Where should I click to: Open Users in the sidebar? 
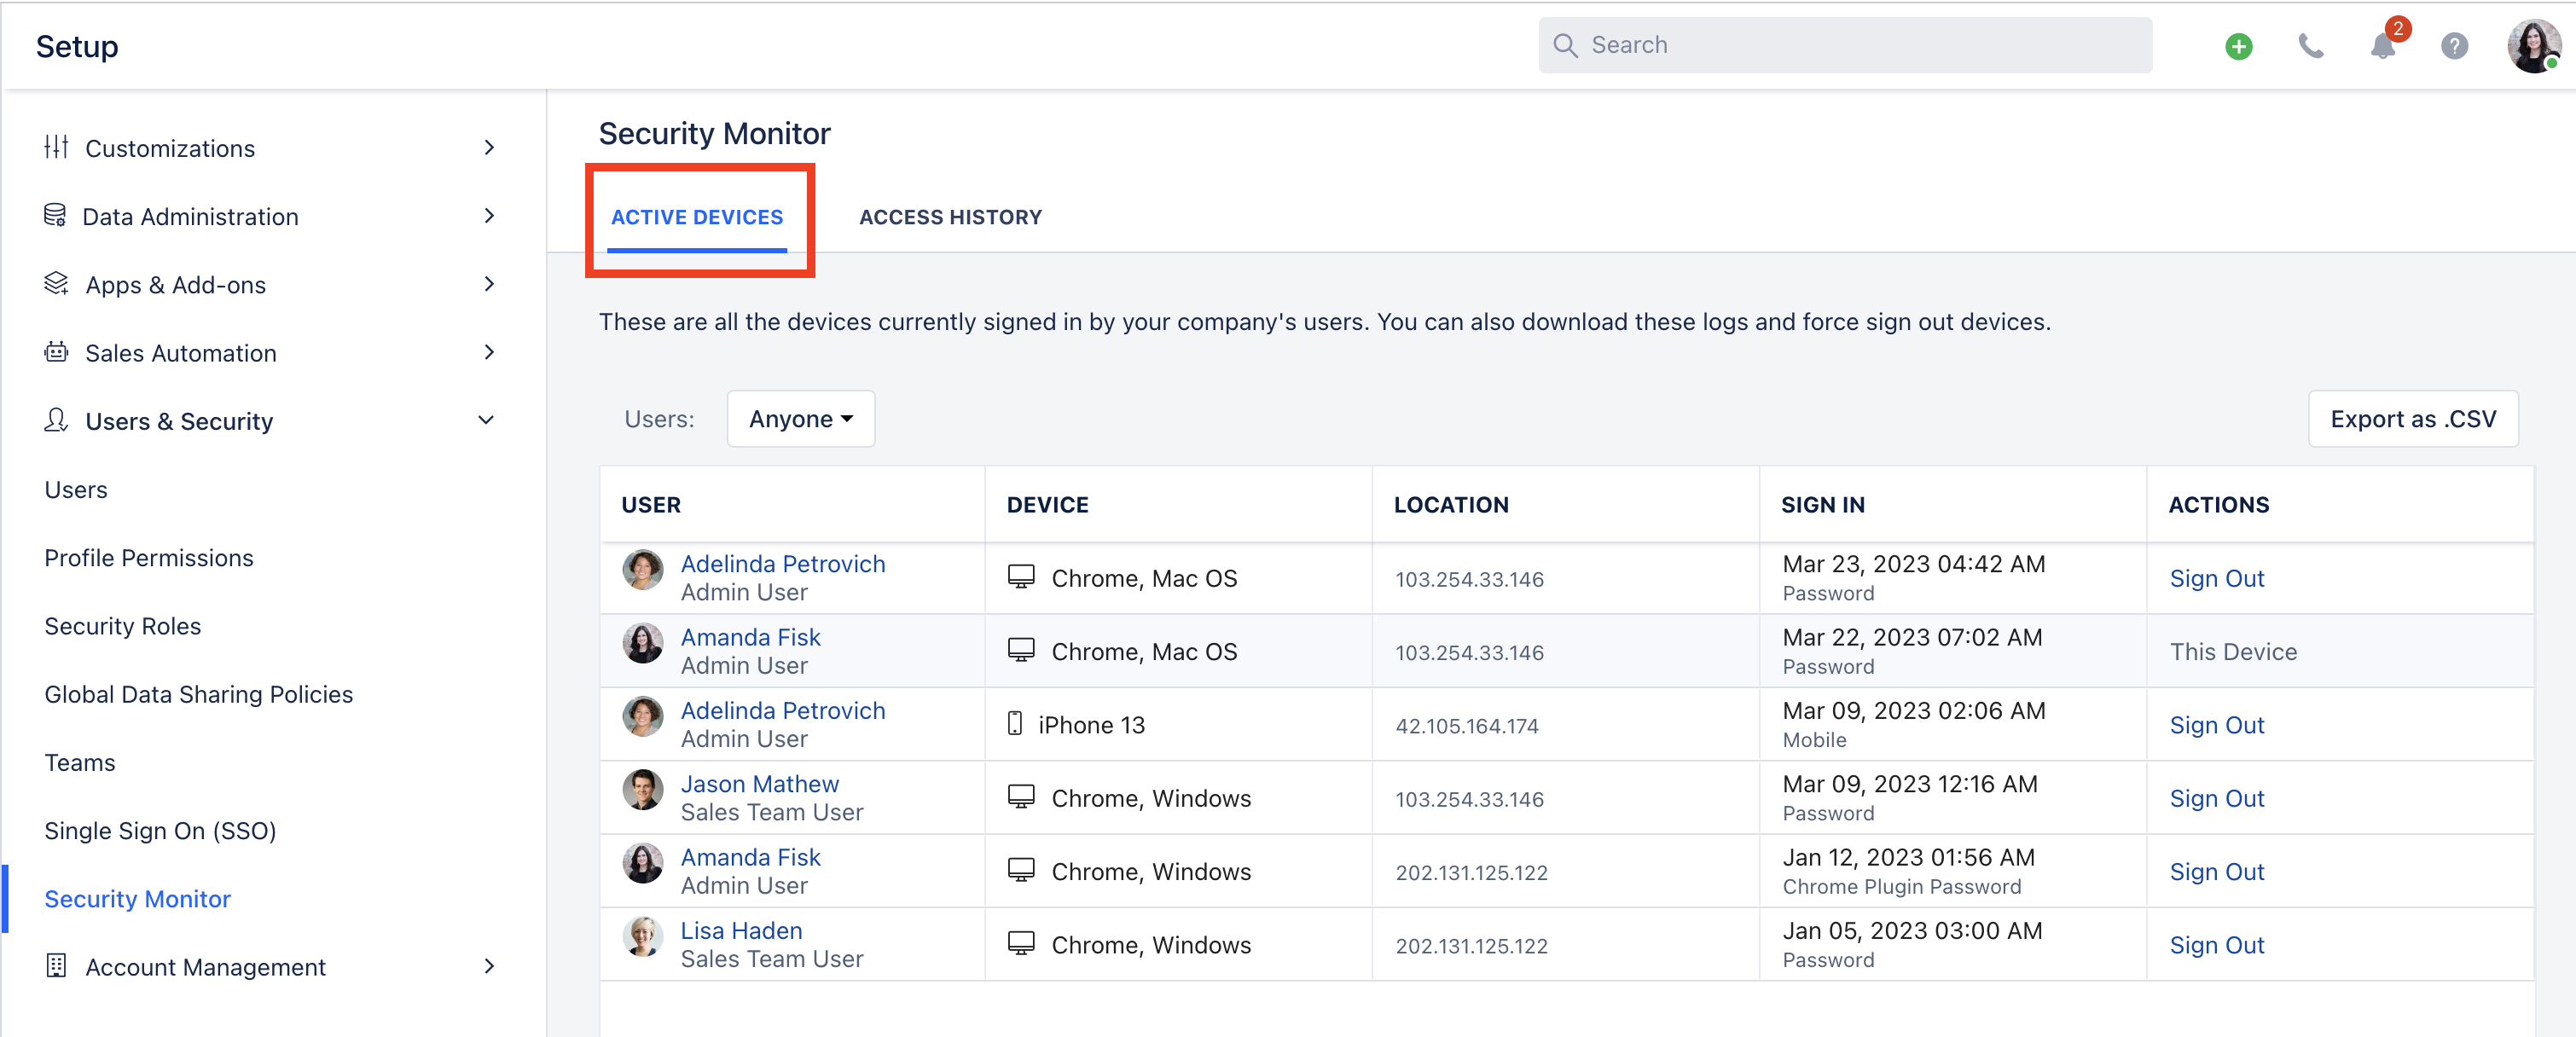click(x=76, y=489)
